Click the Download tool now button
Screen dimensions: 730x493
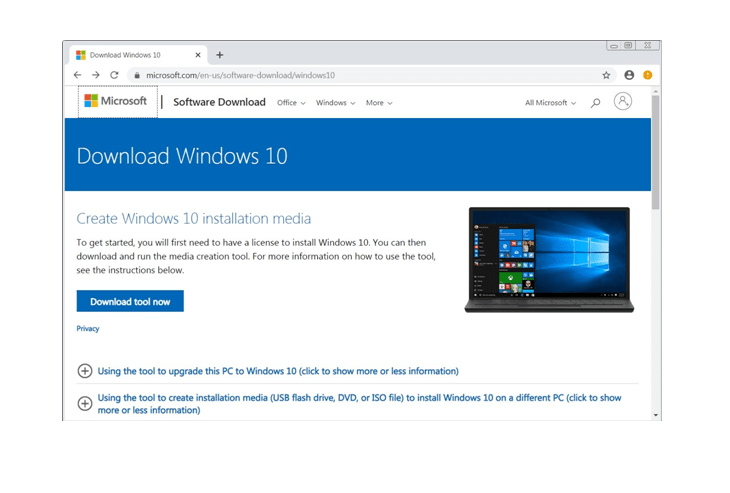point(130,301)
